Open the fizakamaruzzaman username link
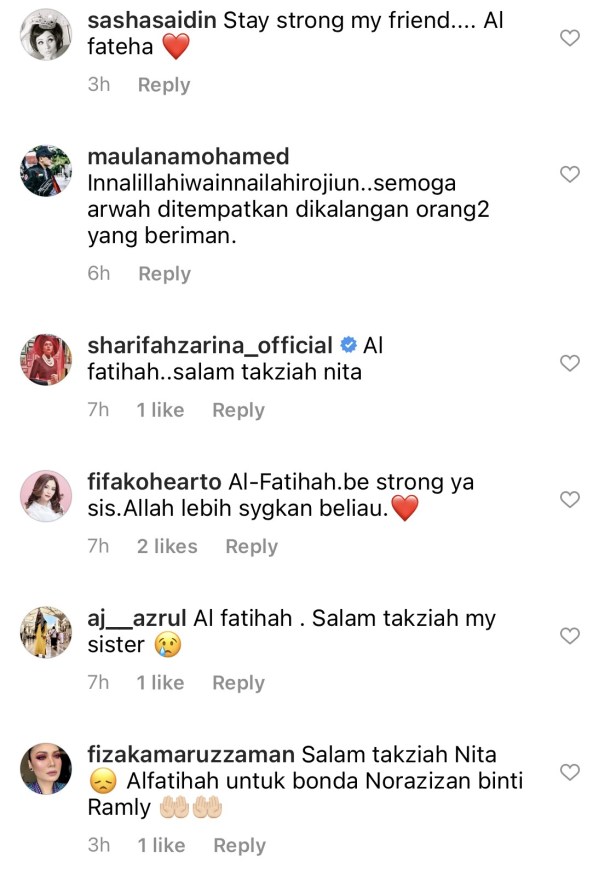Screen dimensions: 616x880 tap(191, 754)
